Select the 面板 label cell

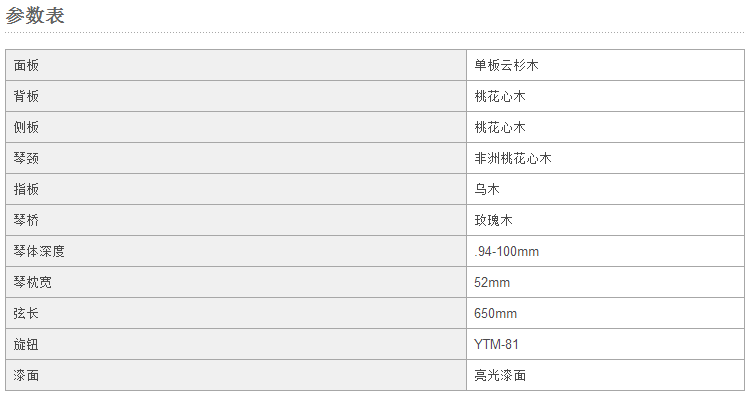click(x=236, y=65)
